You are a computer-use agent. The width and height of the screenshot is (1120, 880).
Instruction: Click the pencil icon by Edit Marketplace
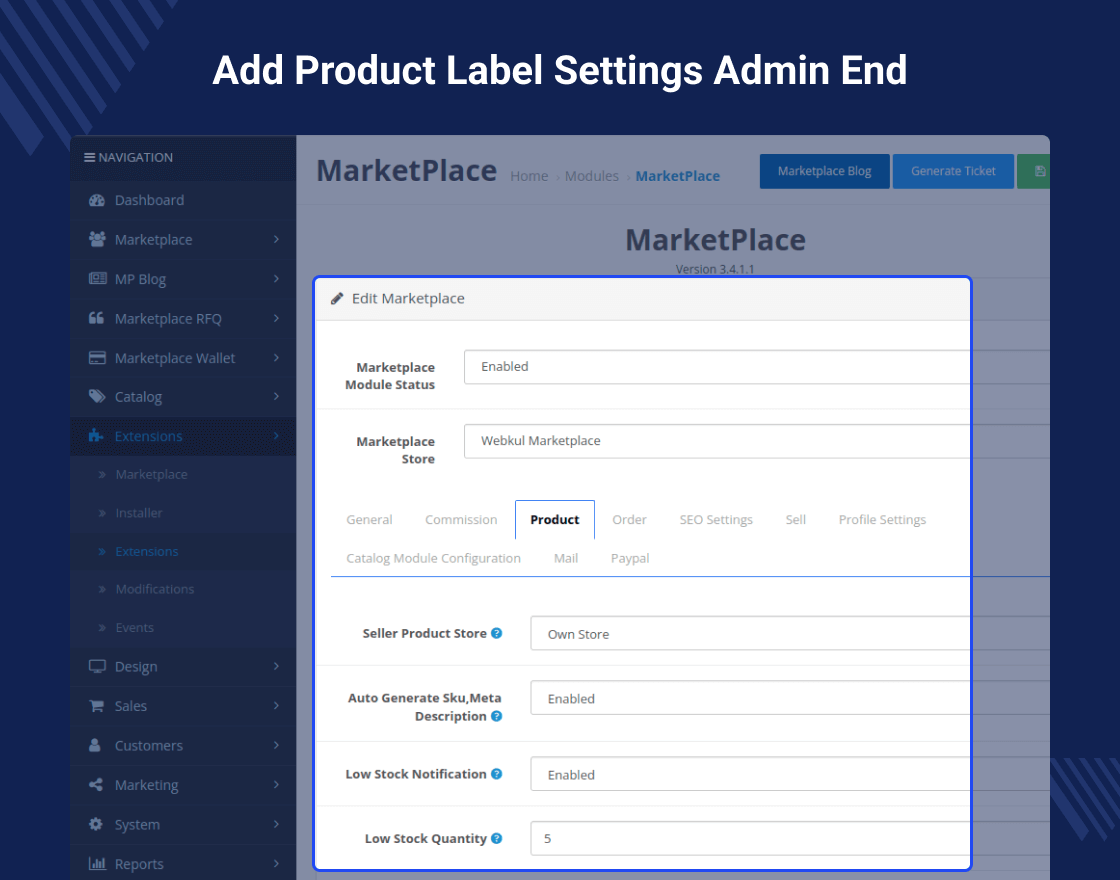[337, 299]
